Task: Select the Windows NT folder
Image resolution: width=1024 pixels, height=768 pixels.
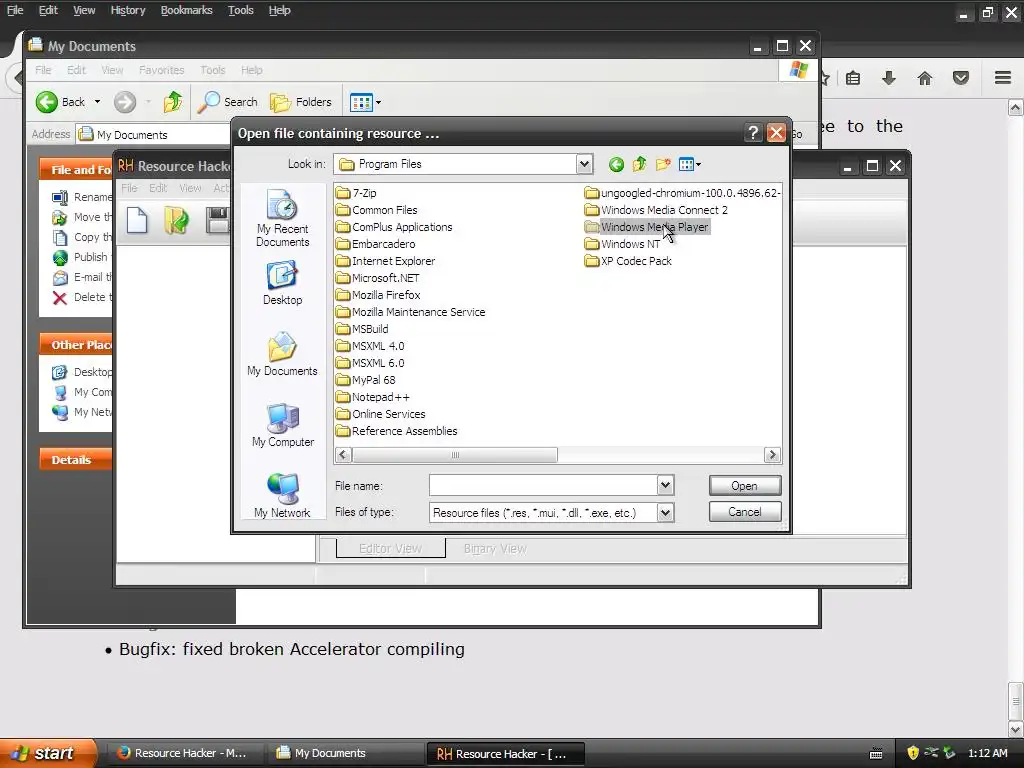Action: 623,244
